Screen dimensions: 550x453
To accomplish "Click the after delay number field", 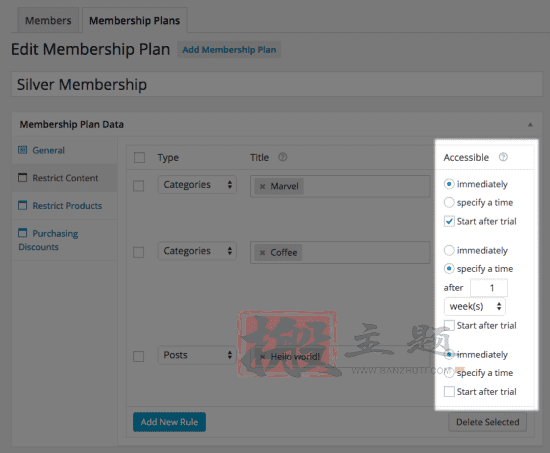I will (489, 288).
